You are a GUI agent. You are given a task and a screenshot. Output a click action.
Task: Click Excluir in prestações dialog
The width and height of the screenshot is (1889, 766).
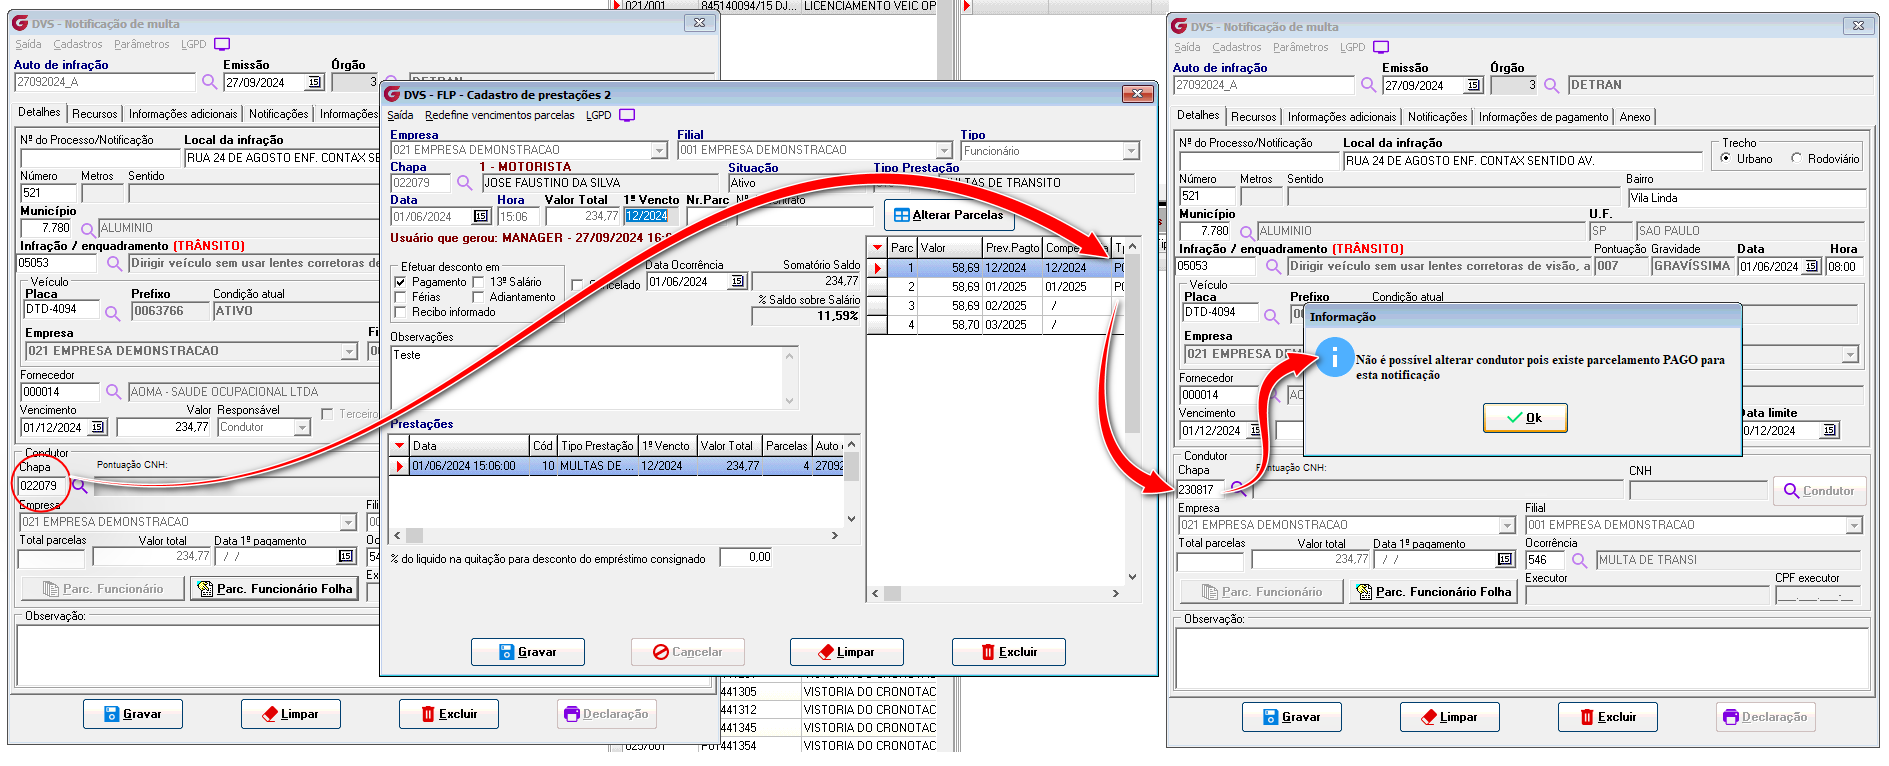pyautogui.click(x=1008, y=652)
